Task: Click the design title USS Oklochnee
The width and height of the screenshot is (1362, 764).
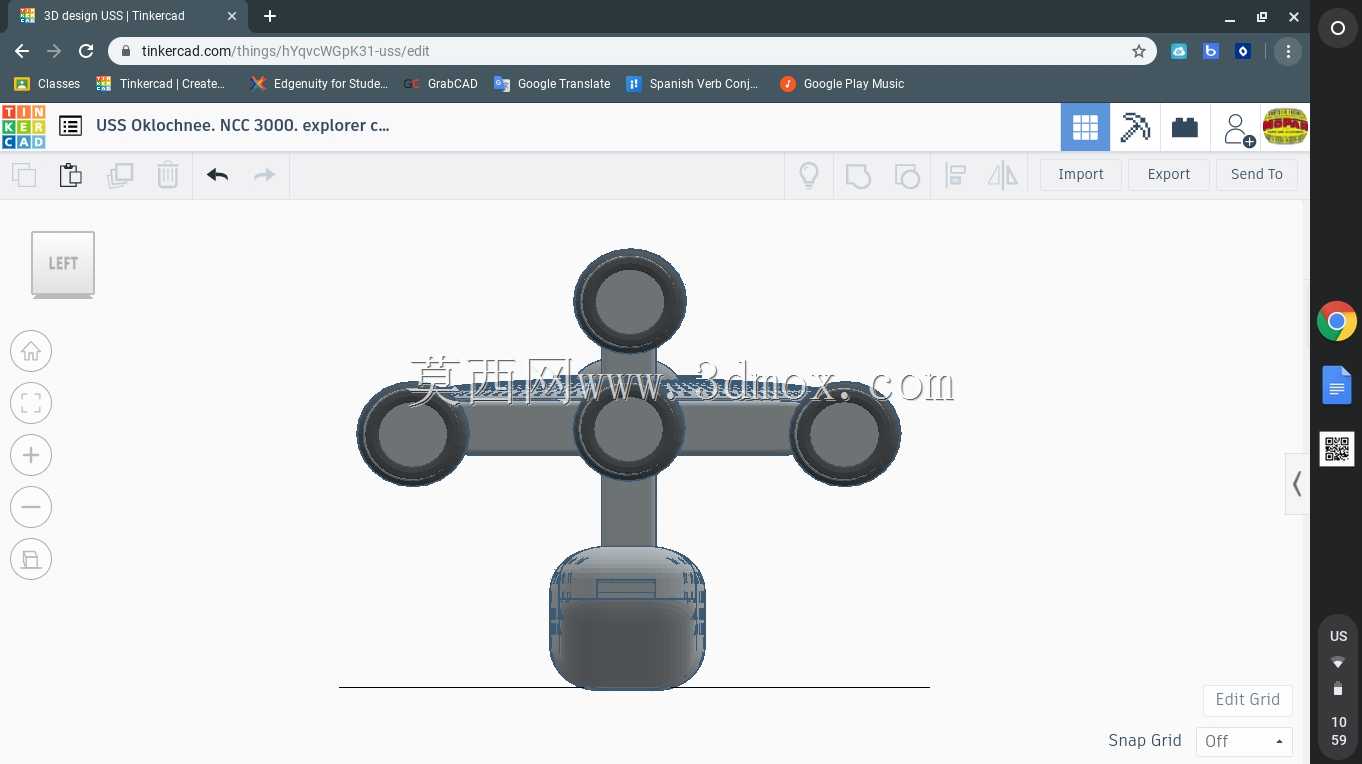Action: click(243, 126)
